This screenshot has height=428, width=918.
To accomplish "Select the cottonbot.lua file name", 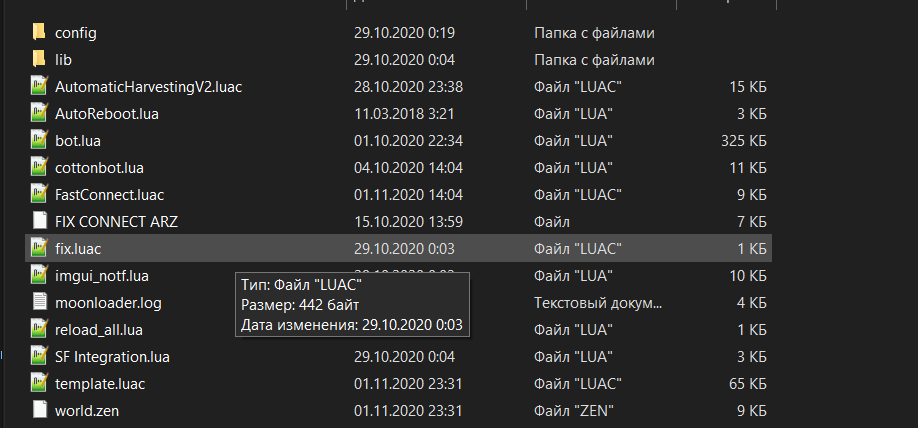I will coord(100,167).
